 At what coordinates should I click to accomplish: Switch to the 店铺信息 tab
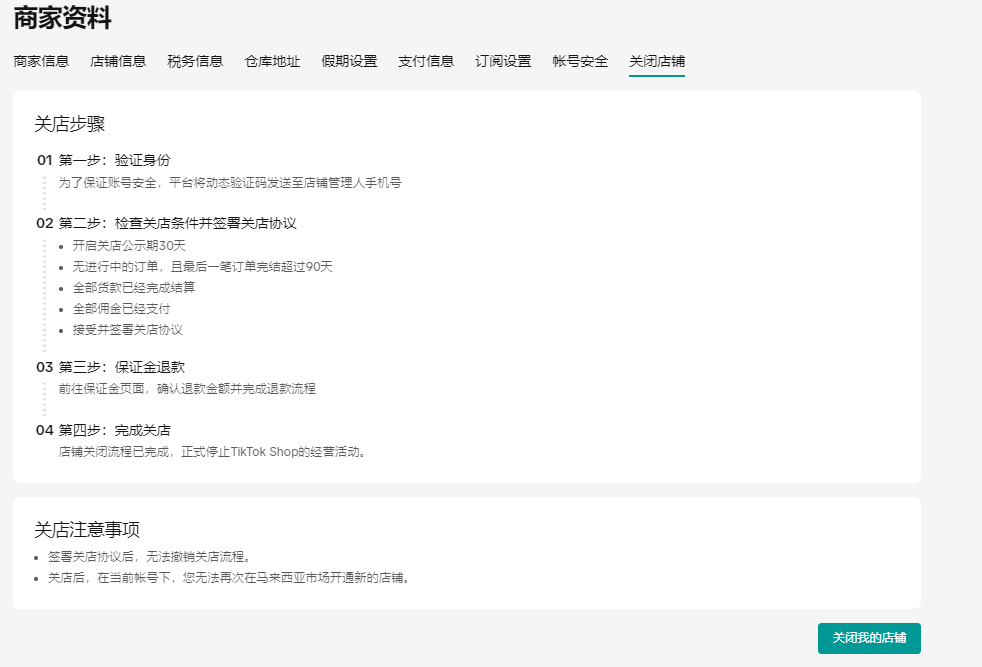pyautogui.click(x=118, y=61)
